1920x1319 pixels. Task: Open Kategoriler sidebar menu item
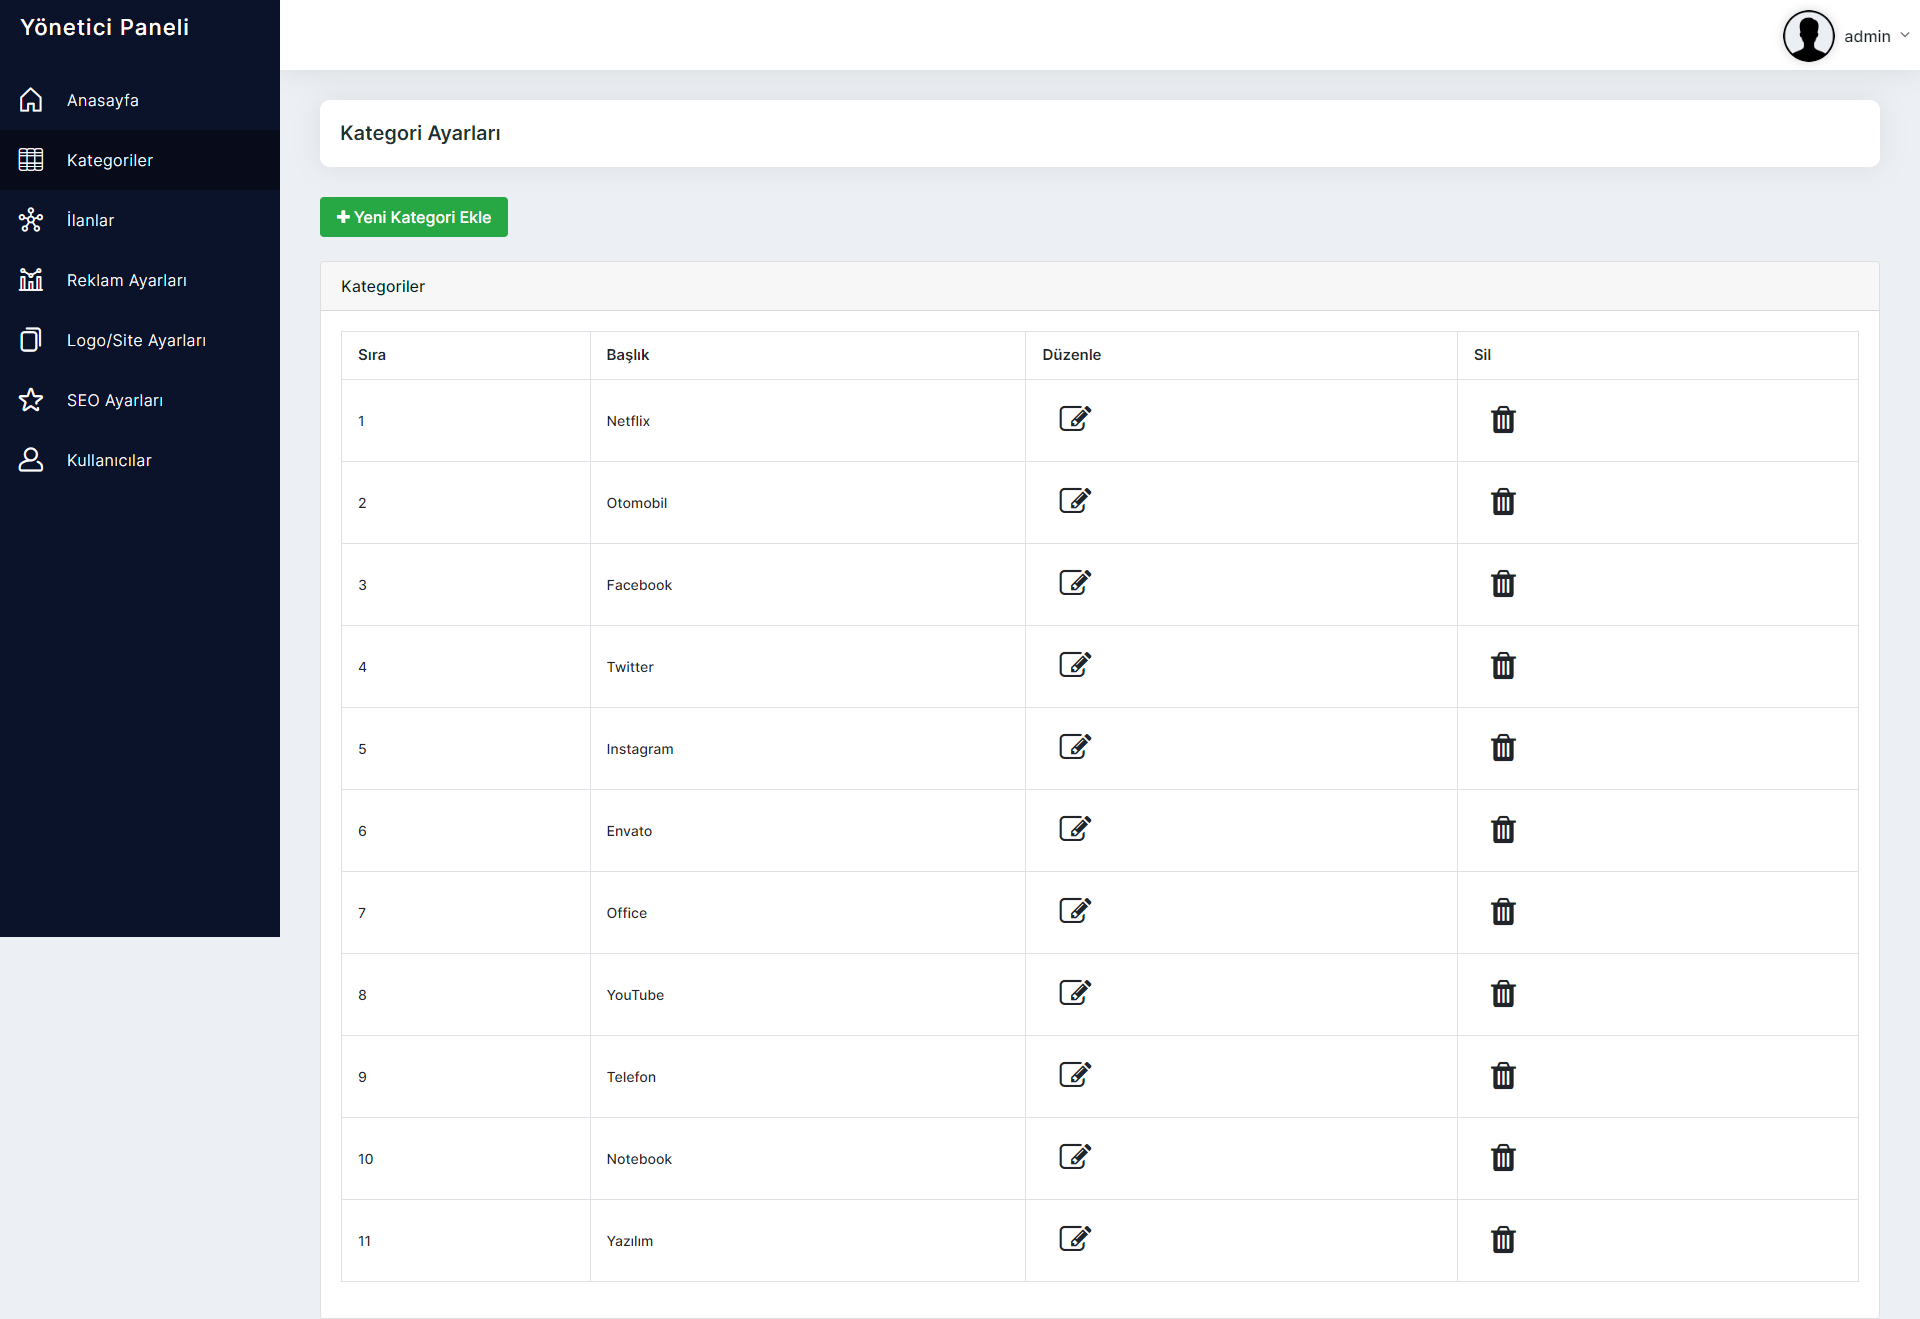140,160
